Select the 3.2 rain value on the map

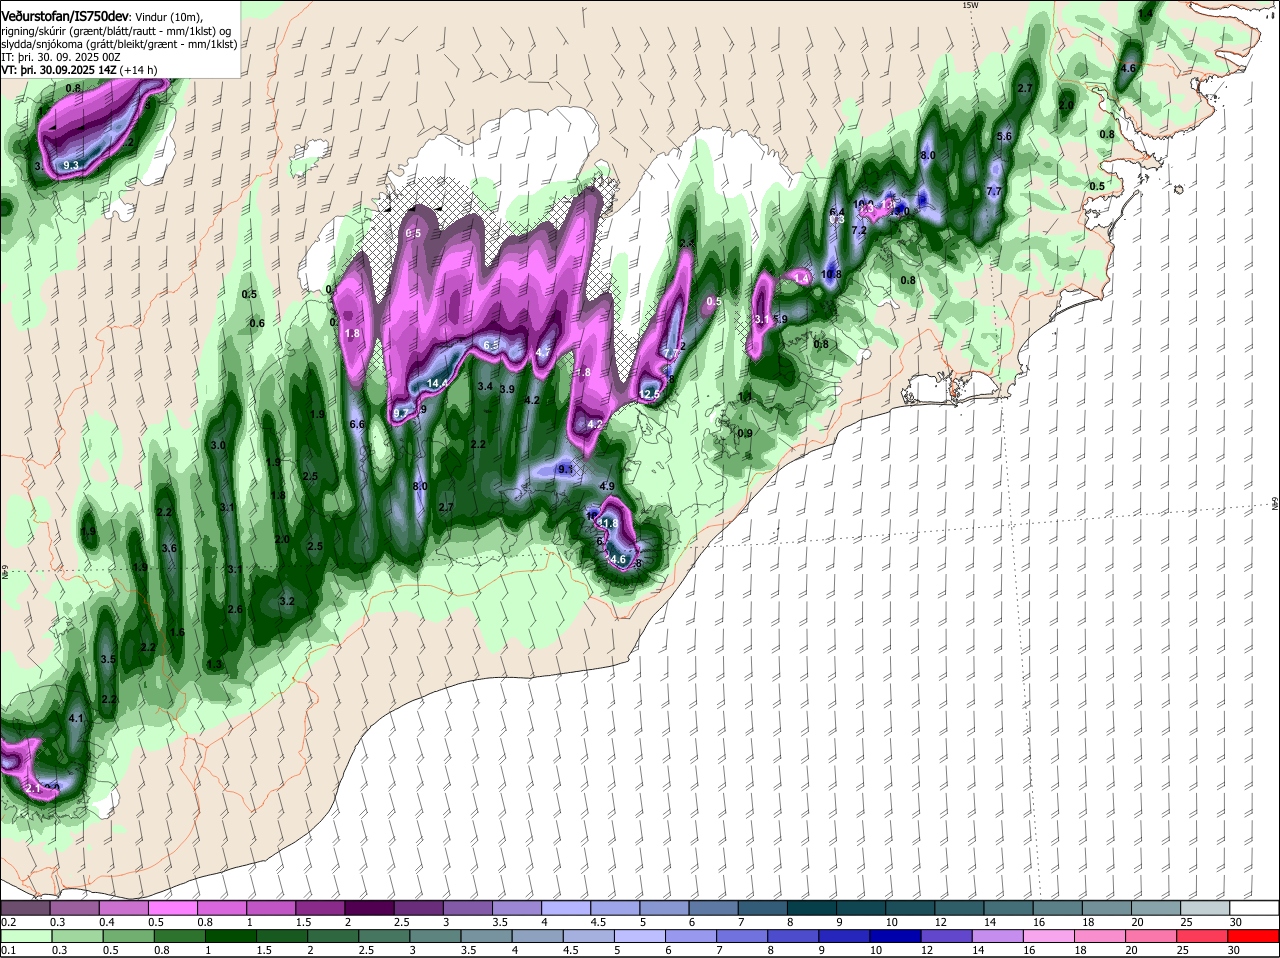pyautogui.click(x=287, y=601)
